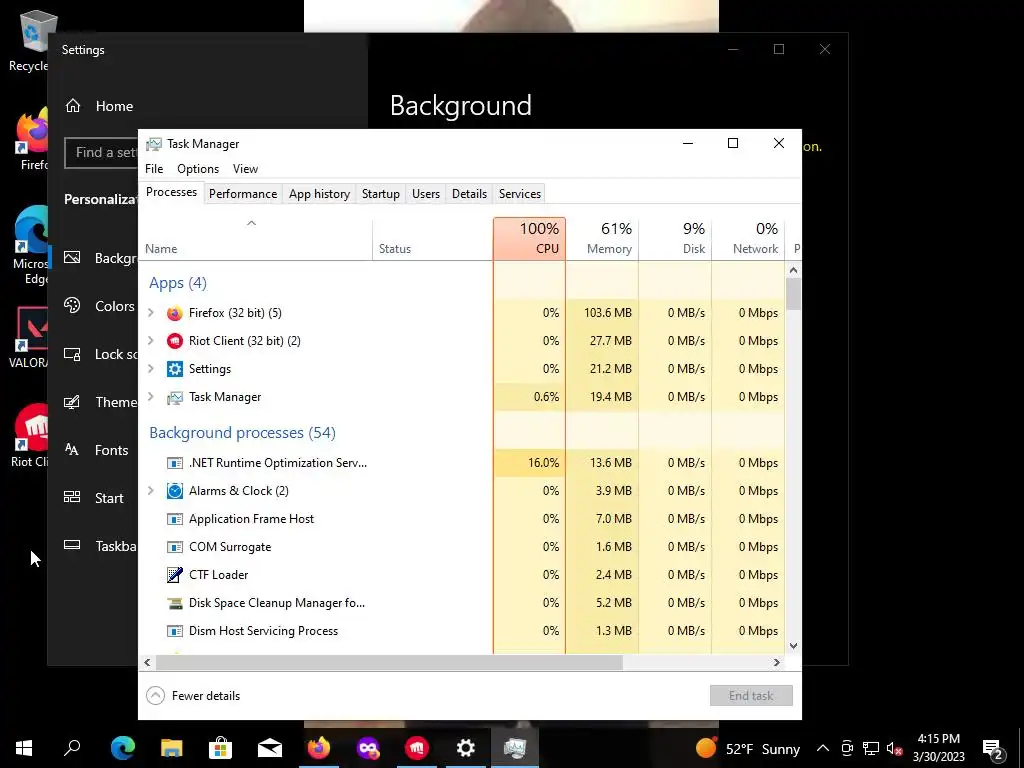This screenshot has width=1024, height=768.
Task: Click the Task Manager row icon under Apps
Action: click(174, 397)
